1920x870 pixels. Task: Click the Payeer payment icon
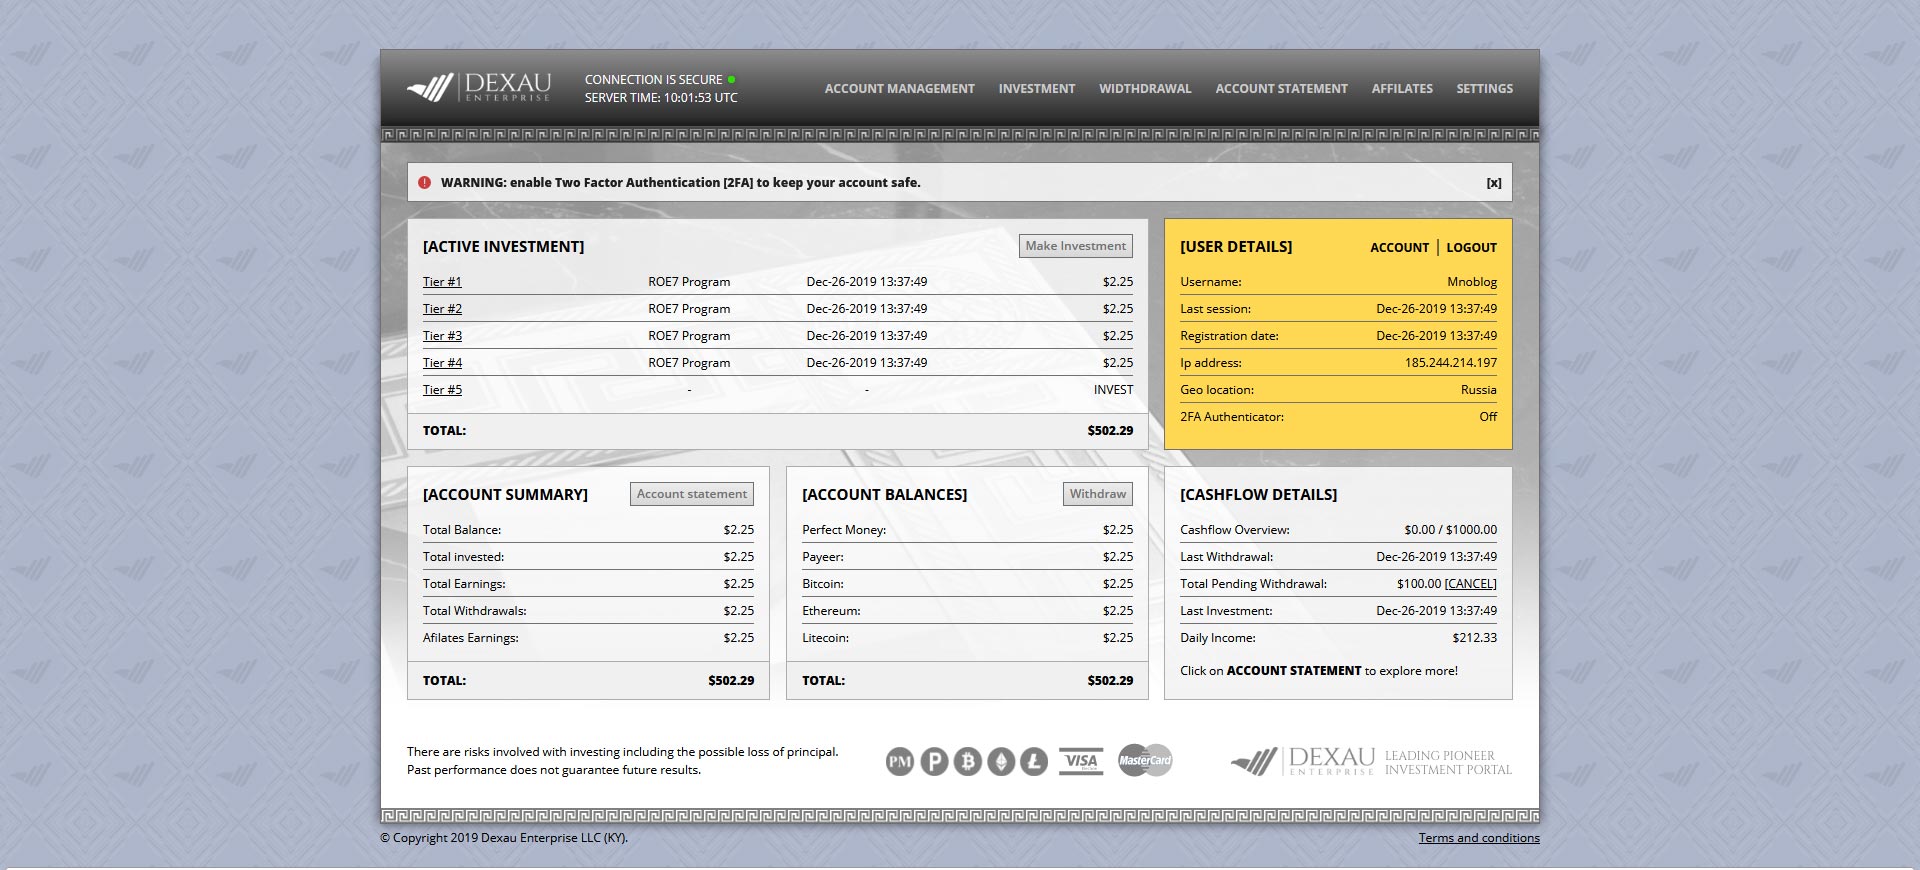click(x=934, y=762)
